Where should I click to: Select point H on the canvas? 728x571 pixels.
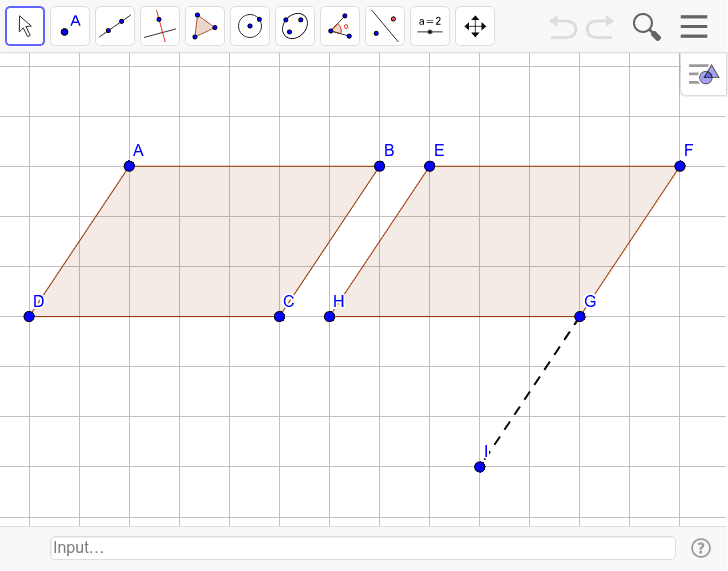(x=329, y=316)
